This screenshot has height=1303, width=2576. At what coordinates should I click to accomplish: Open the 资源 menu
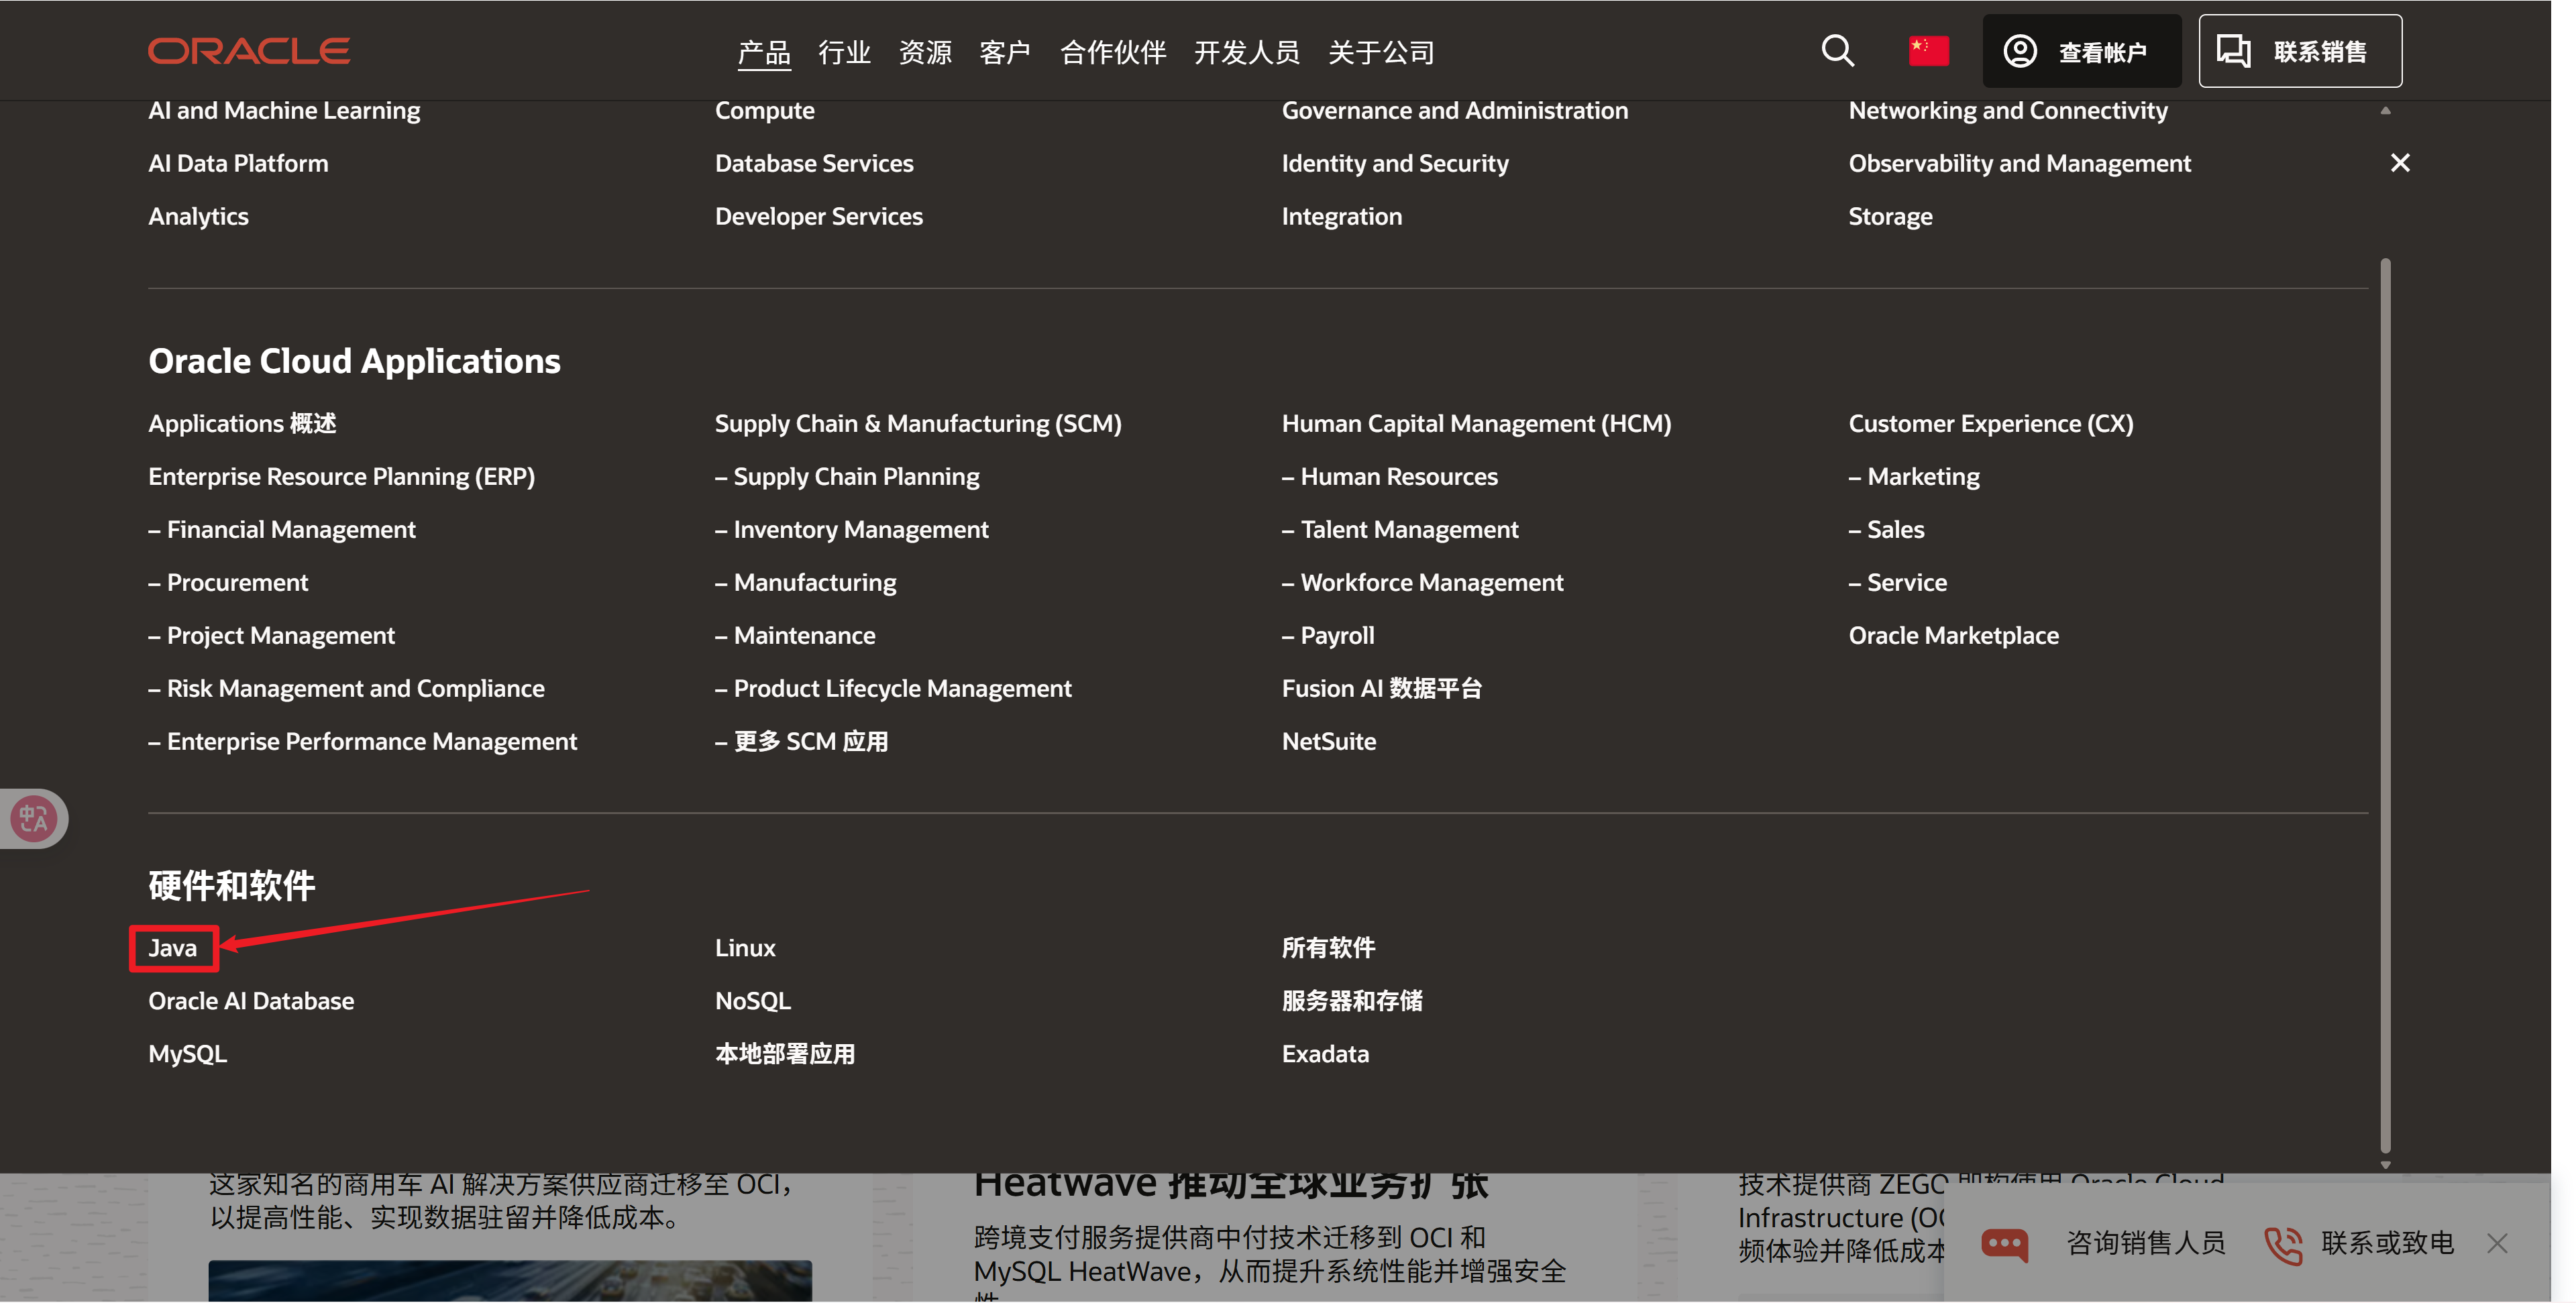coord(925,52)
